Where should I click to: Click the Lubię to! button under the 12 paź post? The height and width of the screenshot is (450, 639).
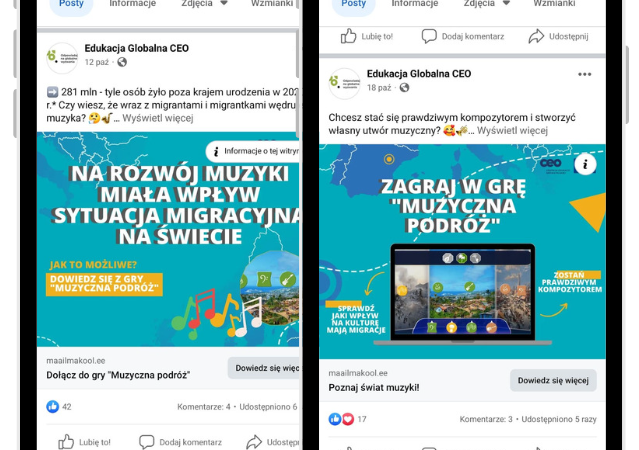point(84,442)
